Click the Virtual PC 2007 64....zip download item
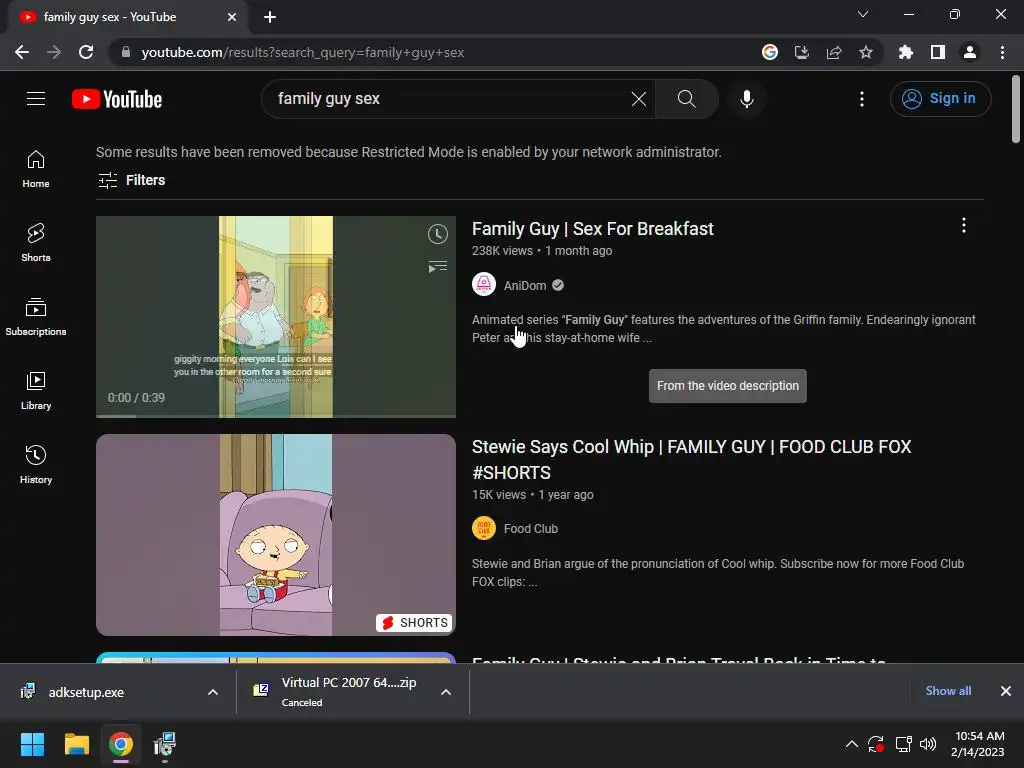Image resolution: width=1024 pixels, height=768 pixels. click(x=340, y=692)
